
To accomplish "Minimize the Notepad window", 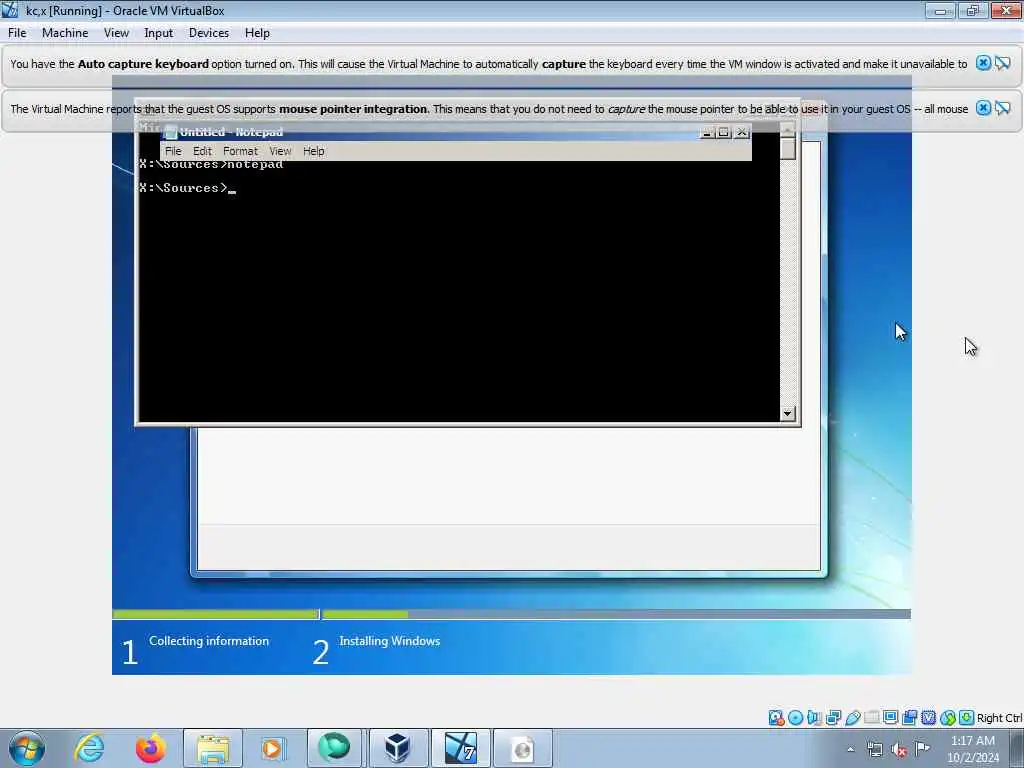I will [x=707, y=132].
